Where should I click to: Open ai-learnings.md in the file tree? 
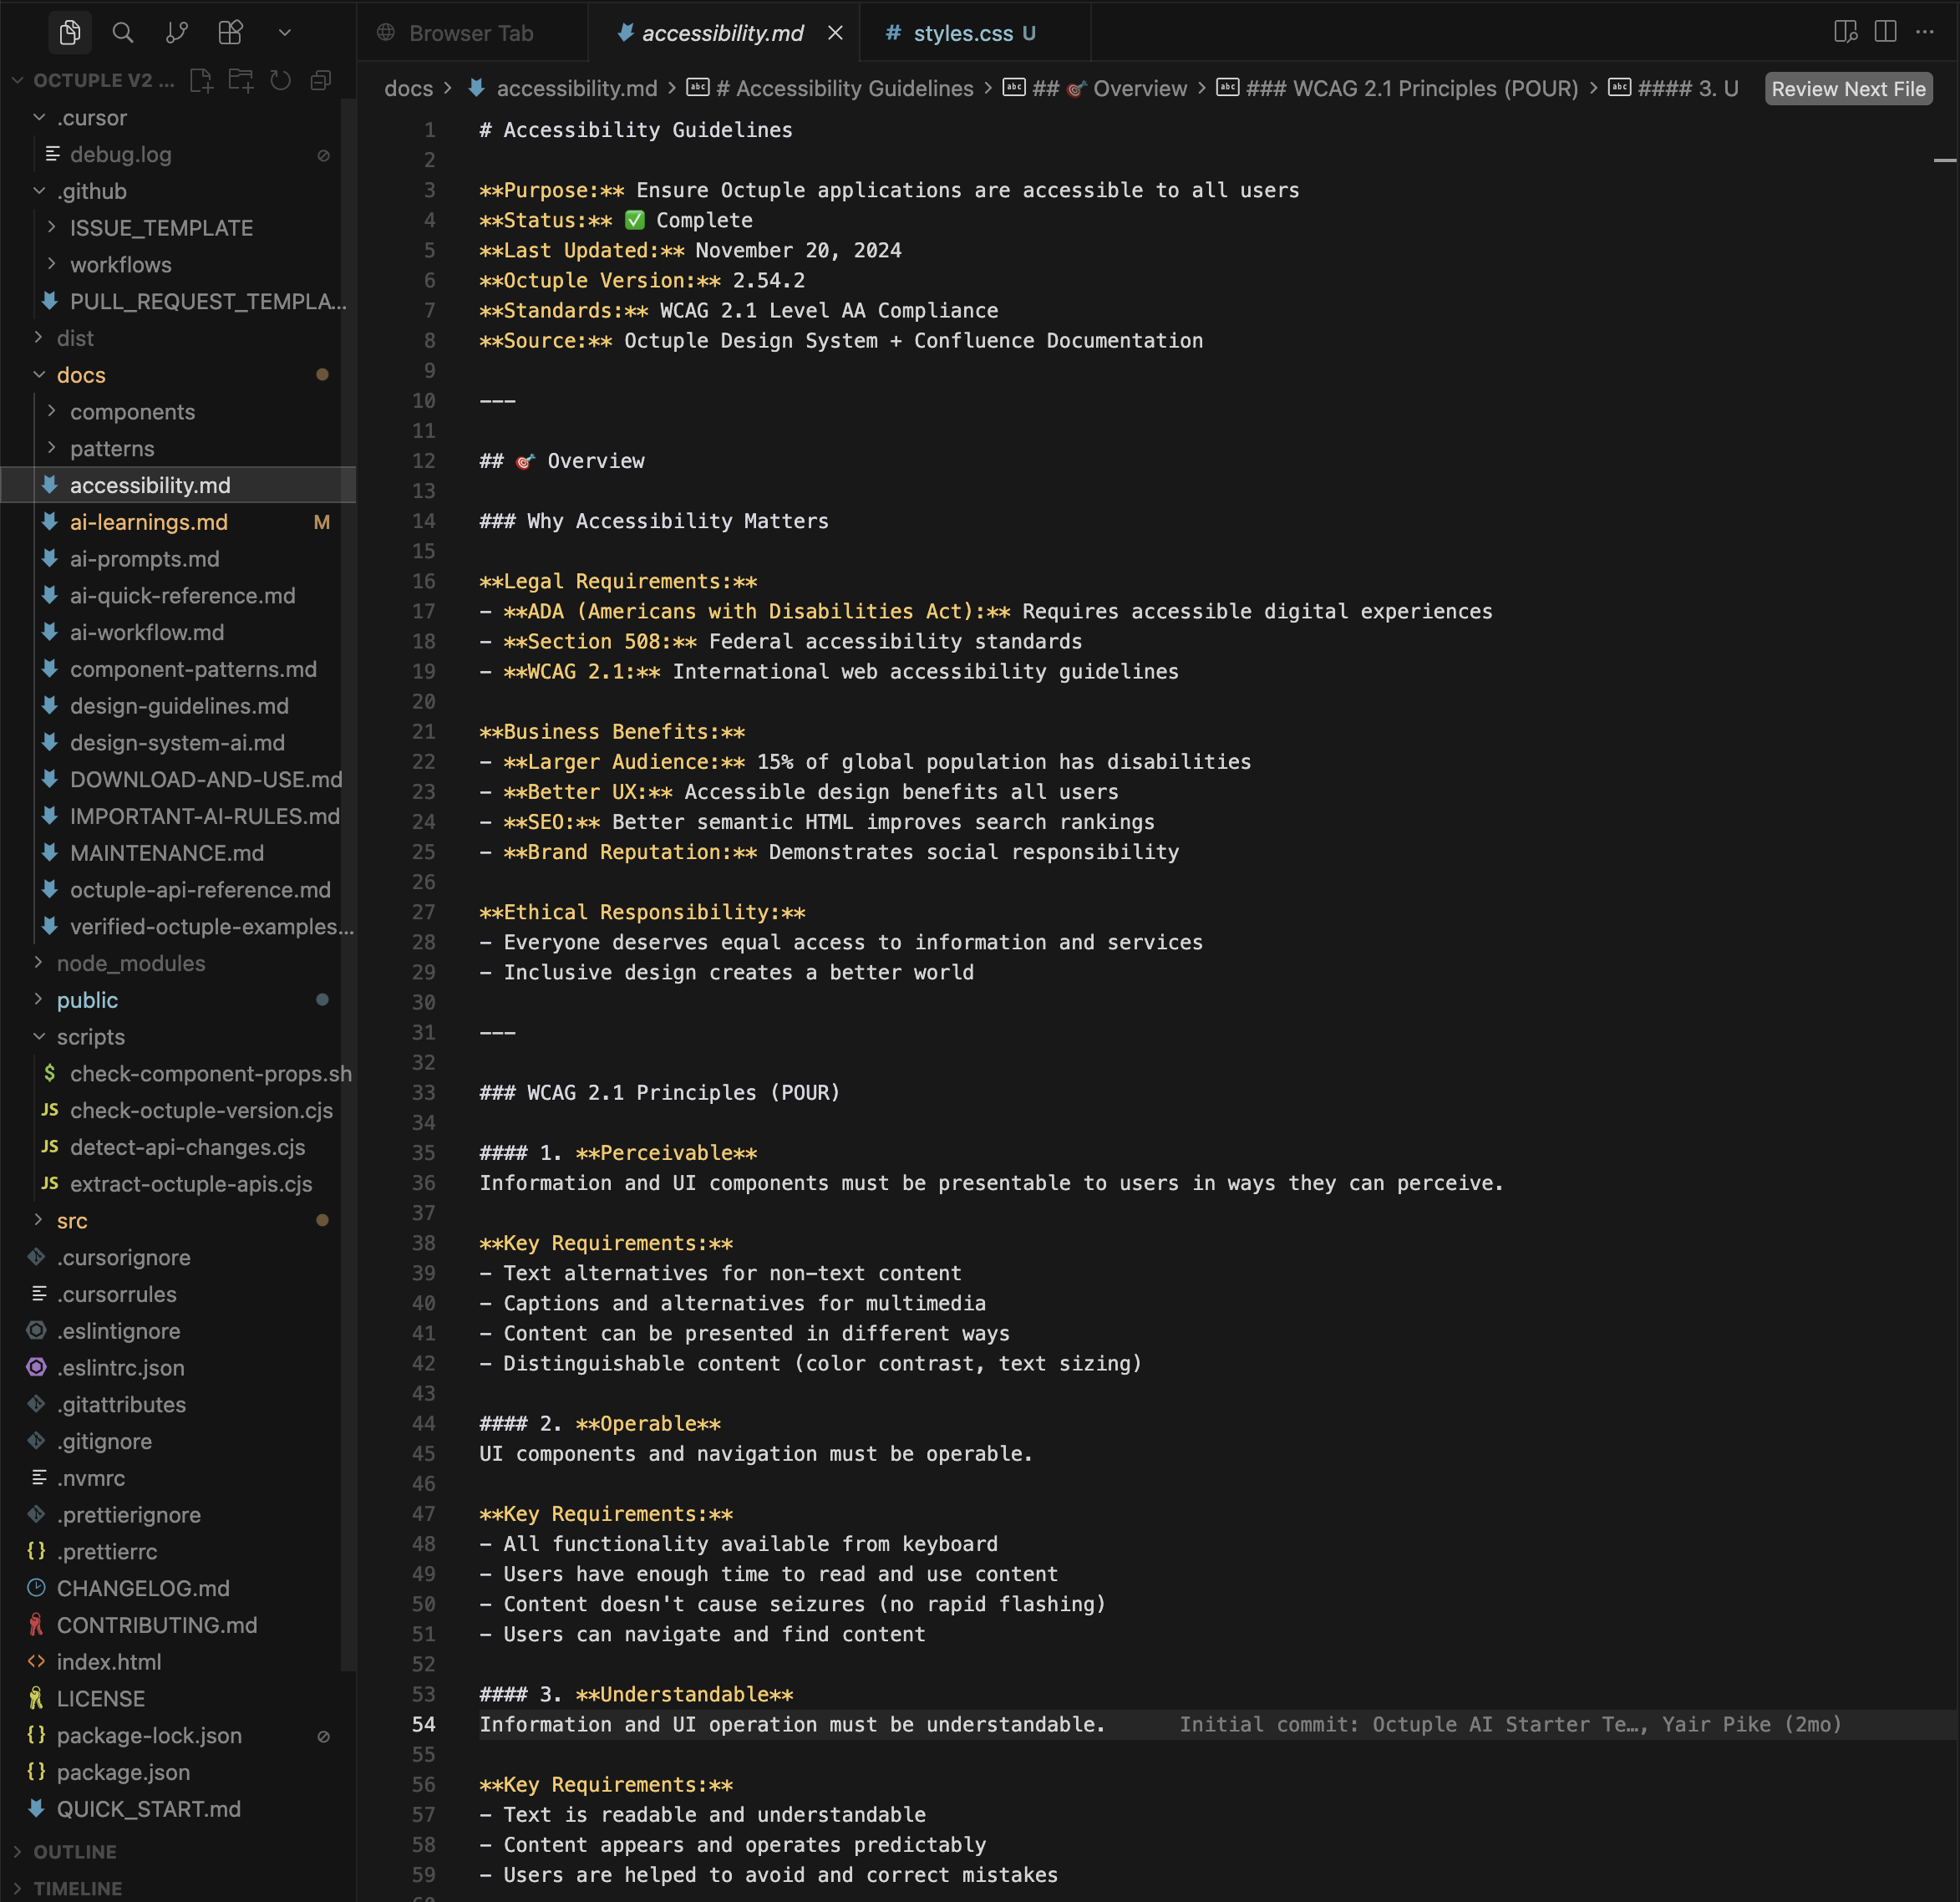pos(149,522)
